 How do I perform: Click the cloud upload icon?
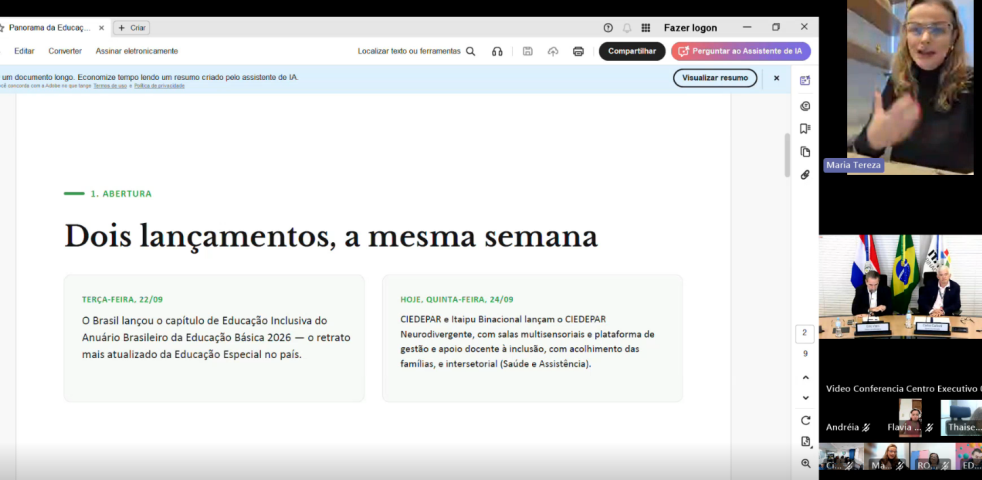[552, 51]
